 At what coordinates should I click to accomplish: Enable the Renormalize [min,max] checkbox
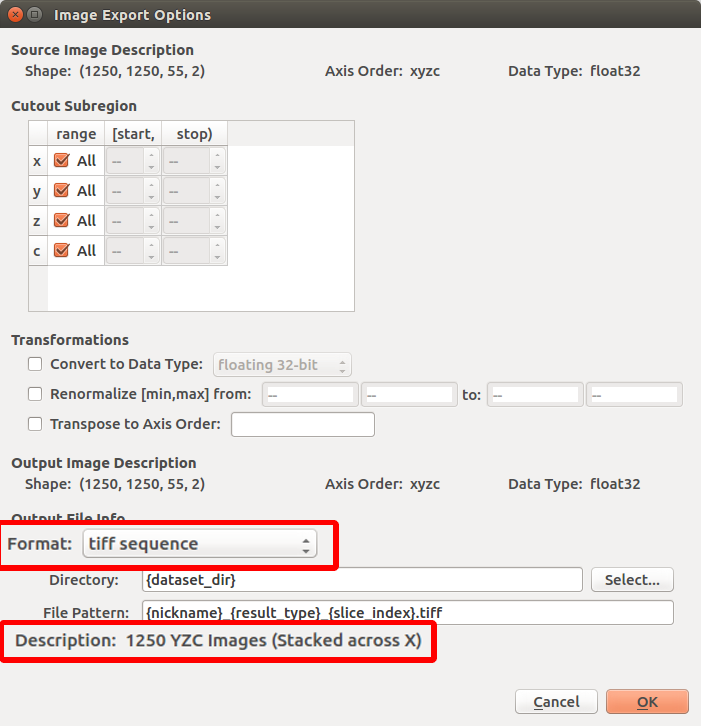36,394
